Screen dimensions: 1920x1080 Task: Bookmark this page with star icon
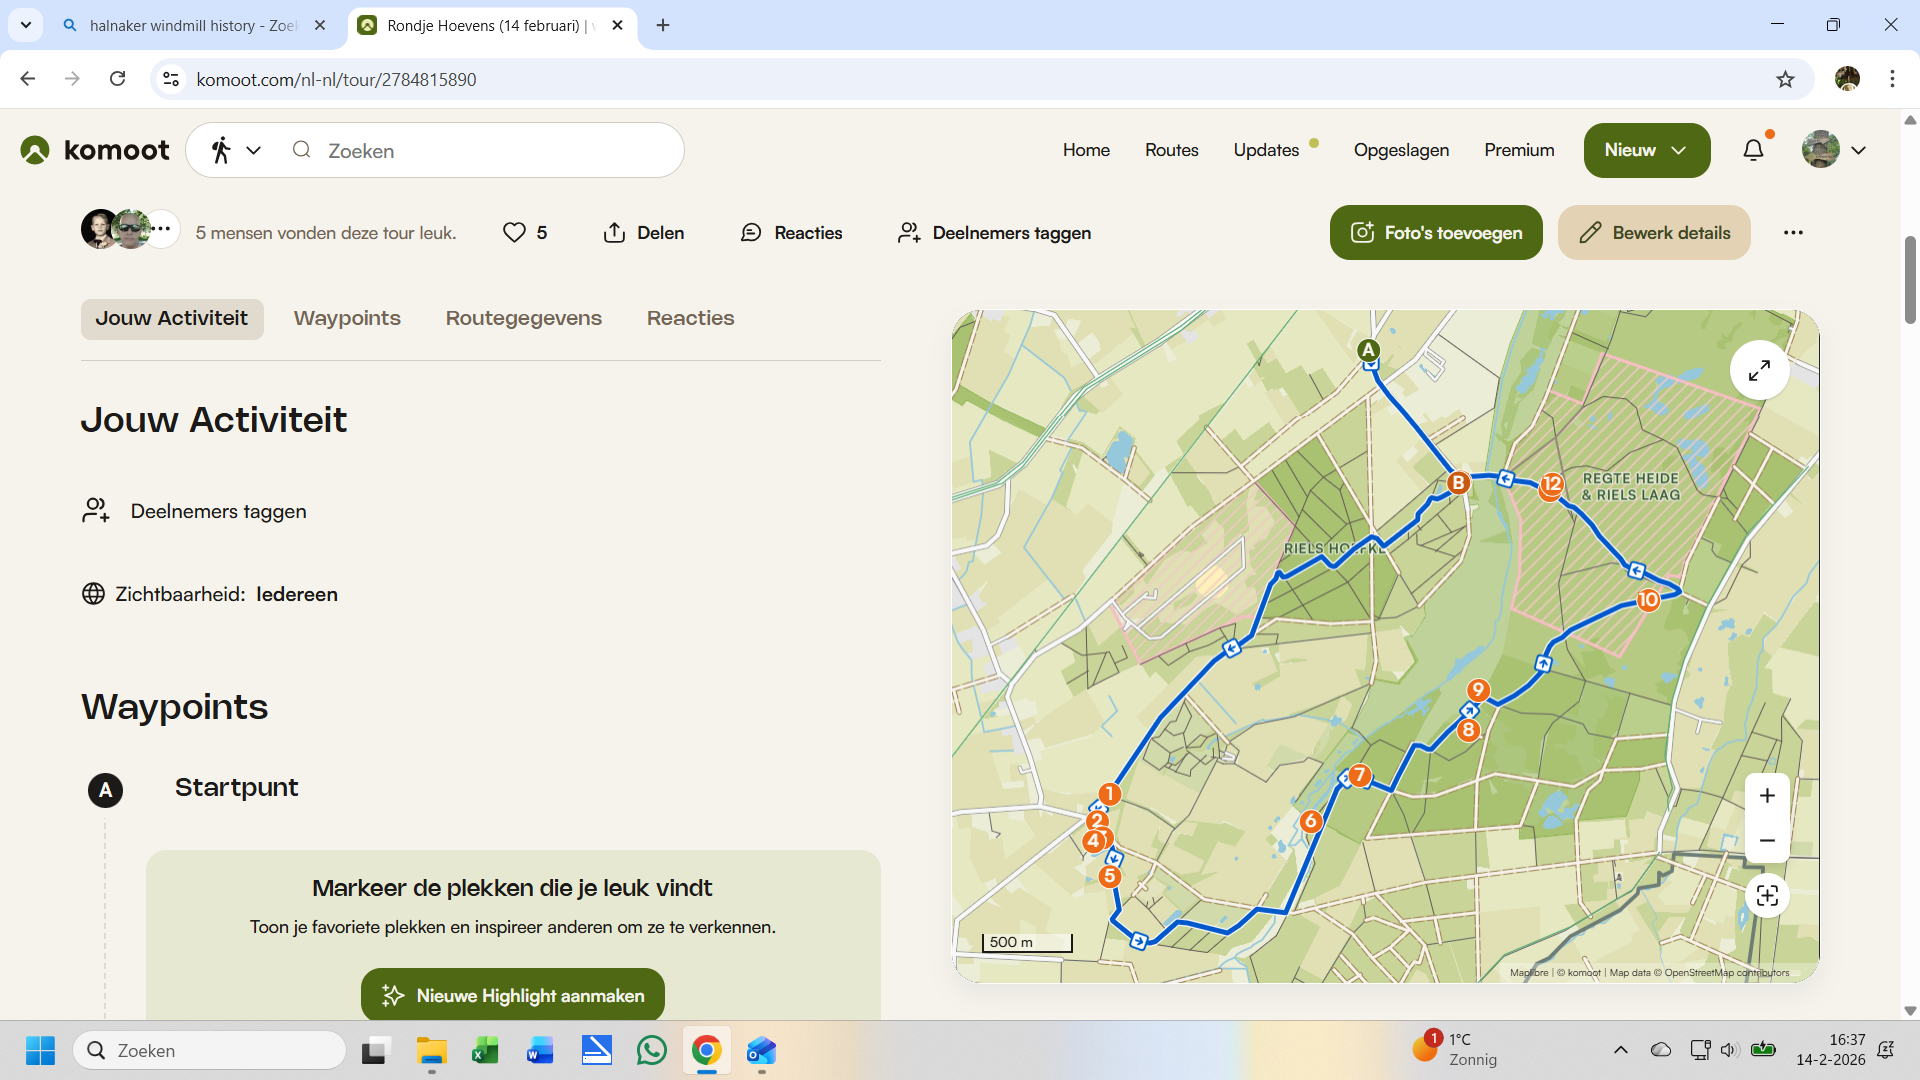(x=1785, y=79)
